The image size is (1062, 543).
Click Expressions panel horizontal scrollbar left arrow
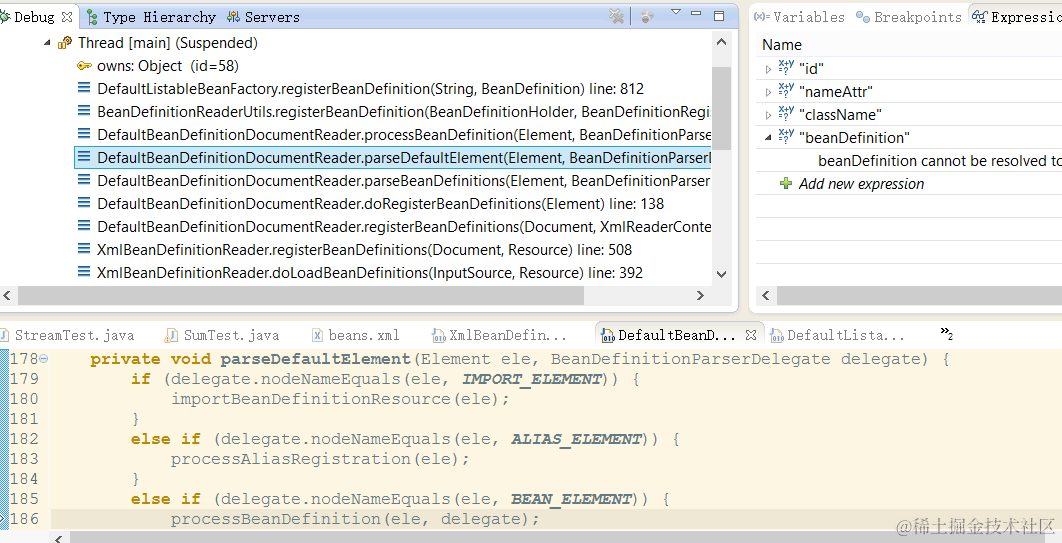[766, 296]
